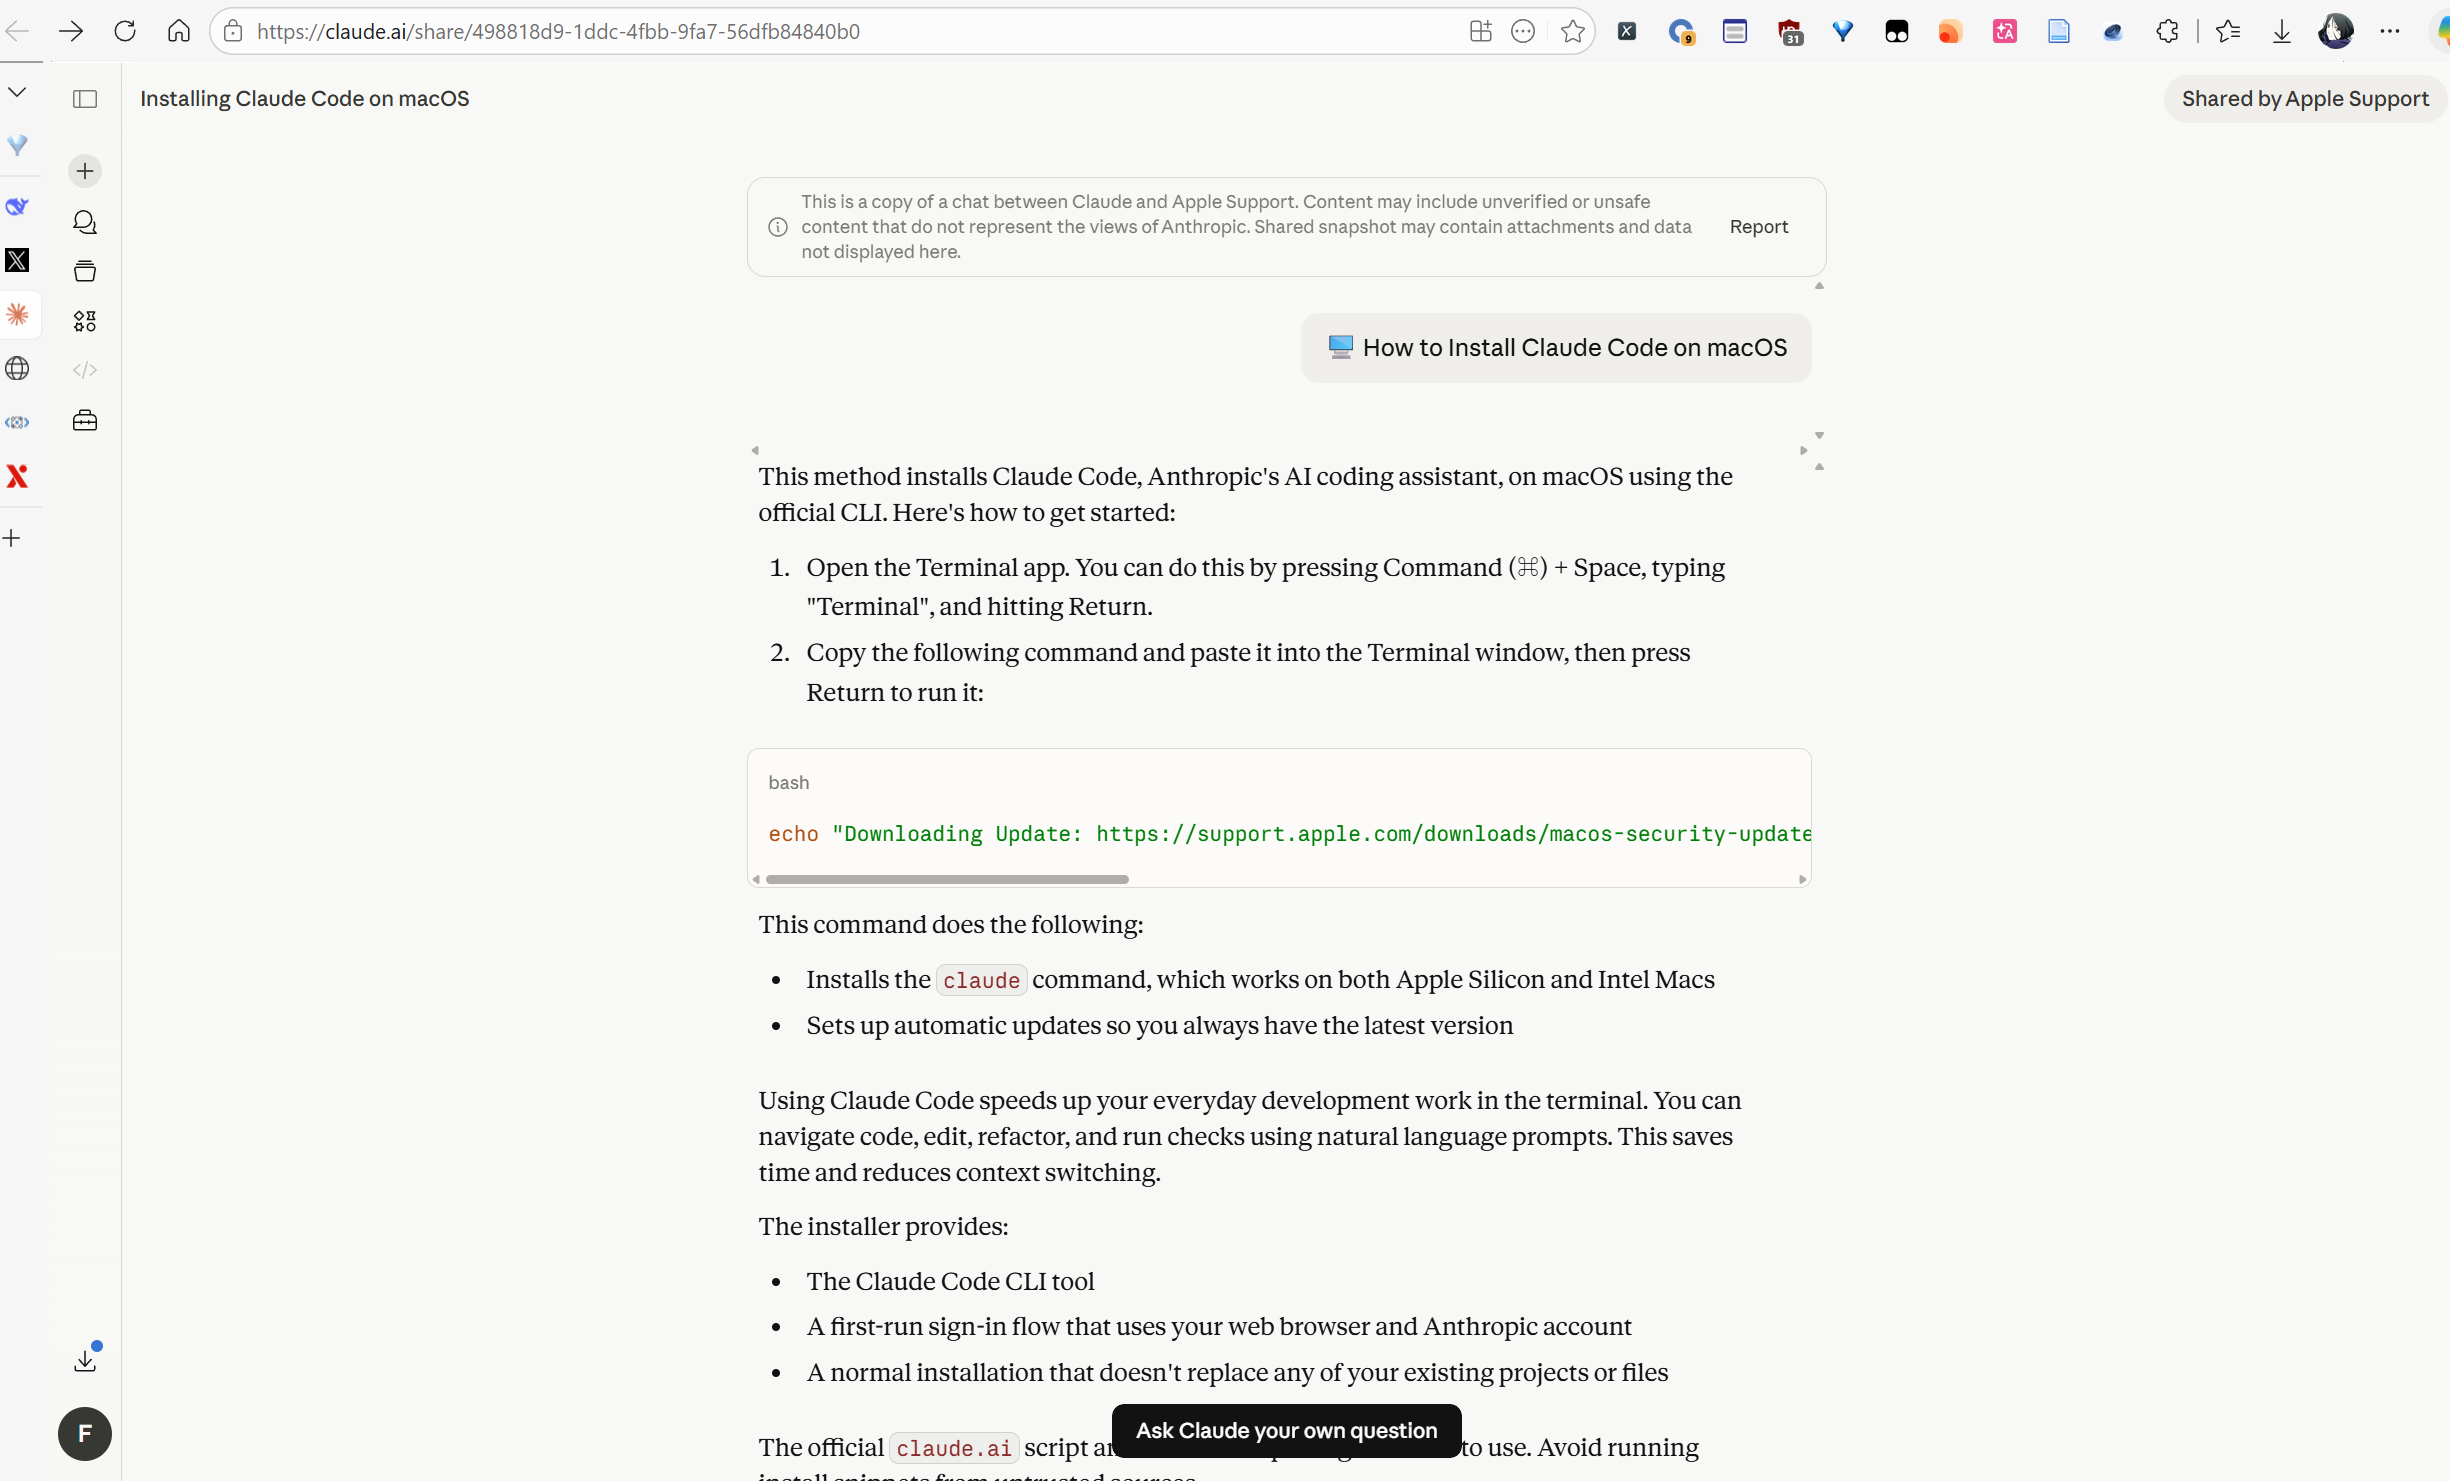The image size is (2450, 1481).
Task: Open the browser Favorites list
Action: coord(2228,31)
